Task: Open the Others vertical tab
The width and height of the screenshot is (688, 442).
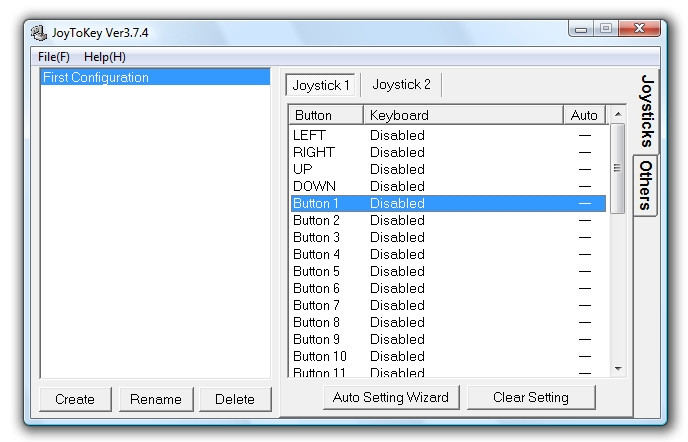Action: point(646,185)
